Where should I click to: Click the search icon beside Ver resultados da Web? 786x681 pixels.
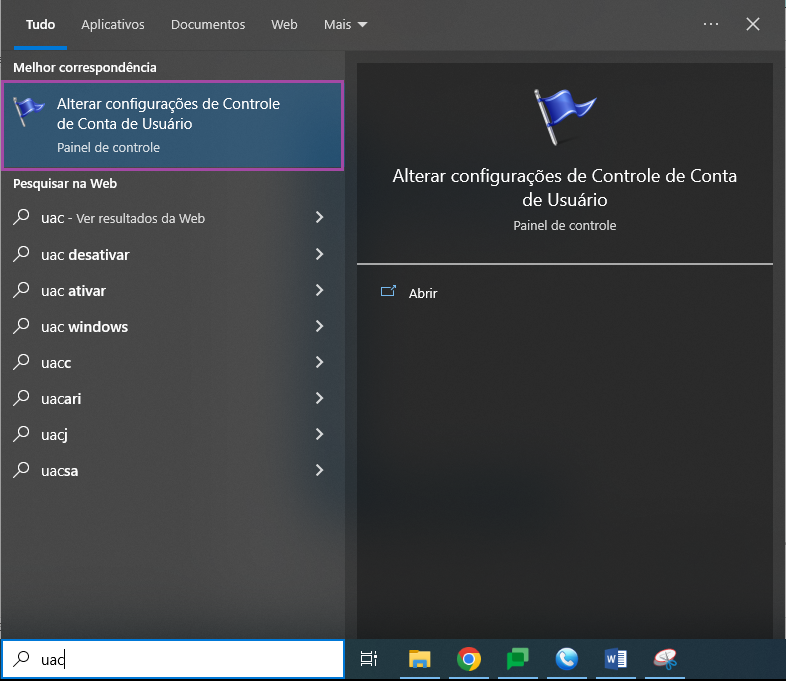point(21,217)
